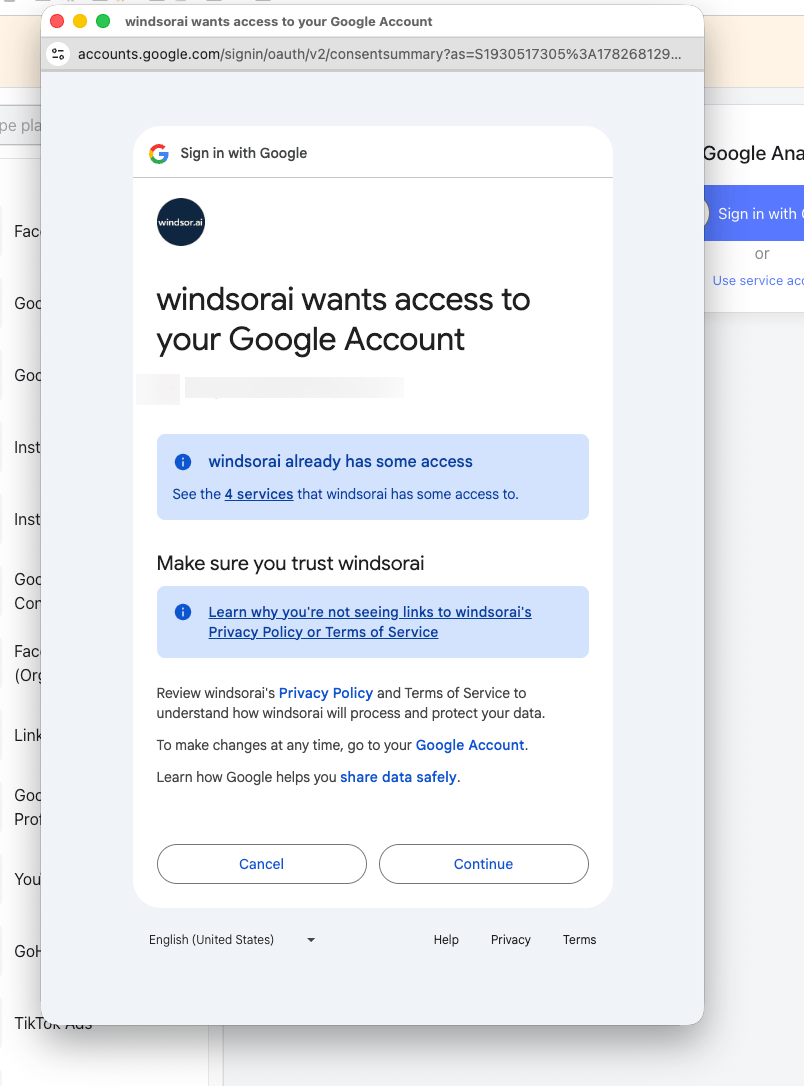Screen dimensions: 804x1086
Task: Close the OAuth popup window with red button
Action: [57, 21]
